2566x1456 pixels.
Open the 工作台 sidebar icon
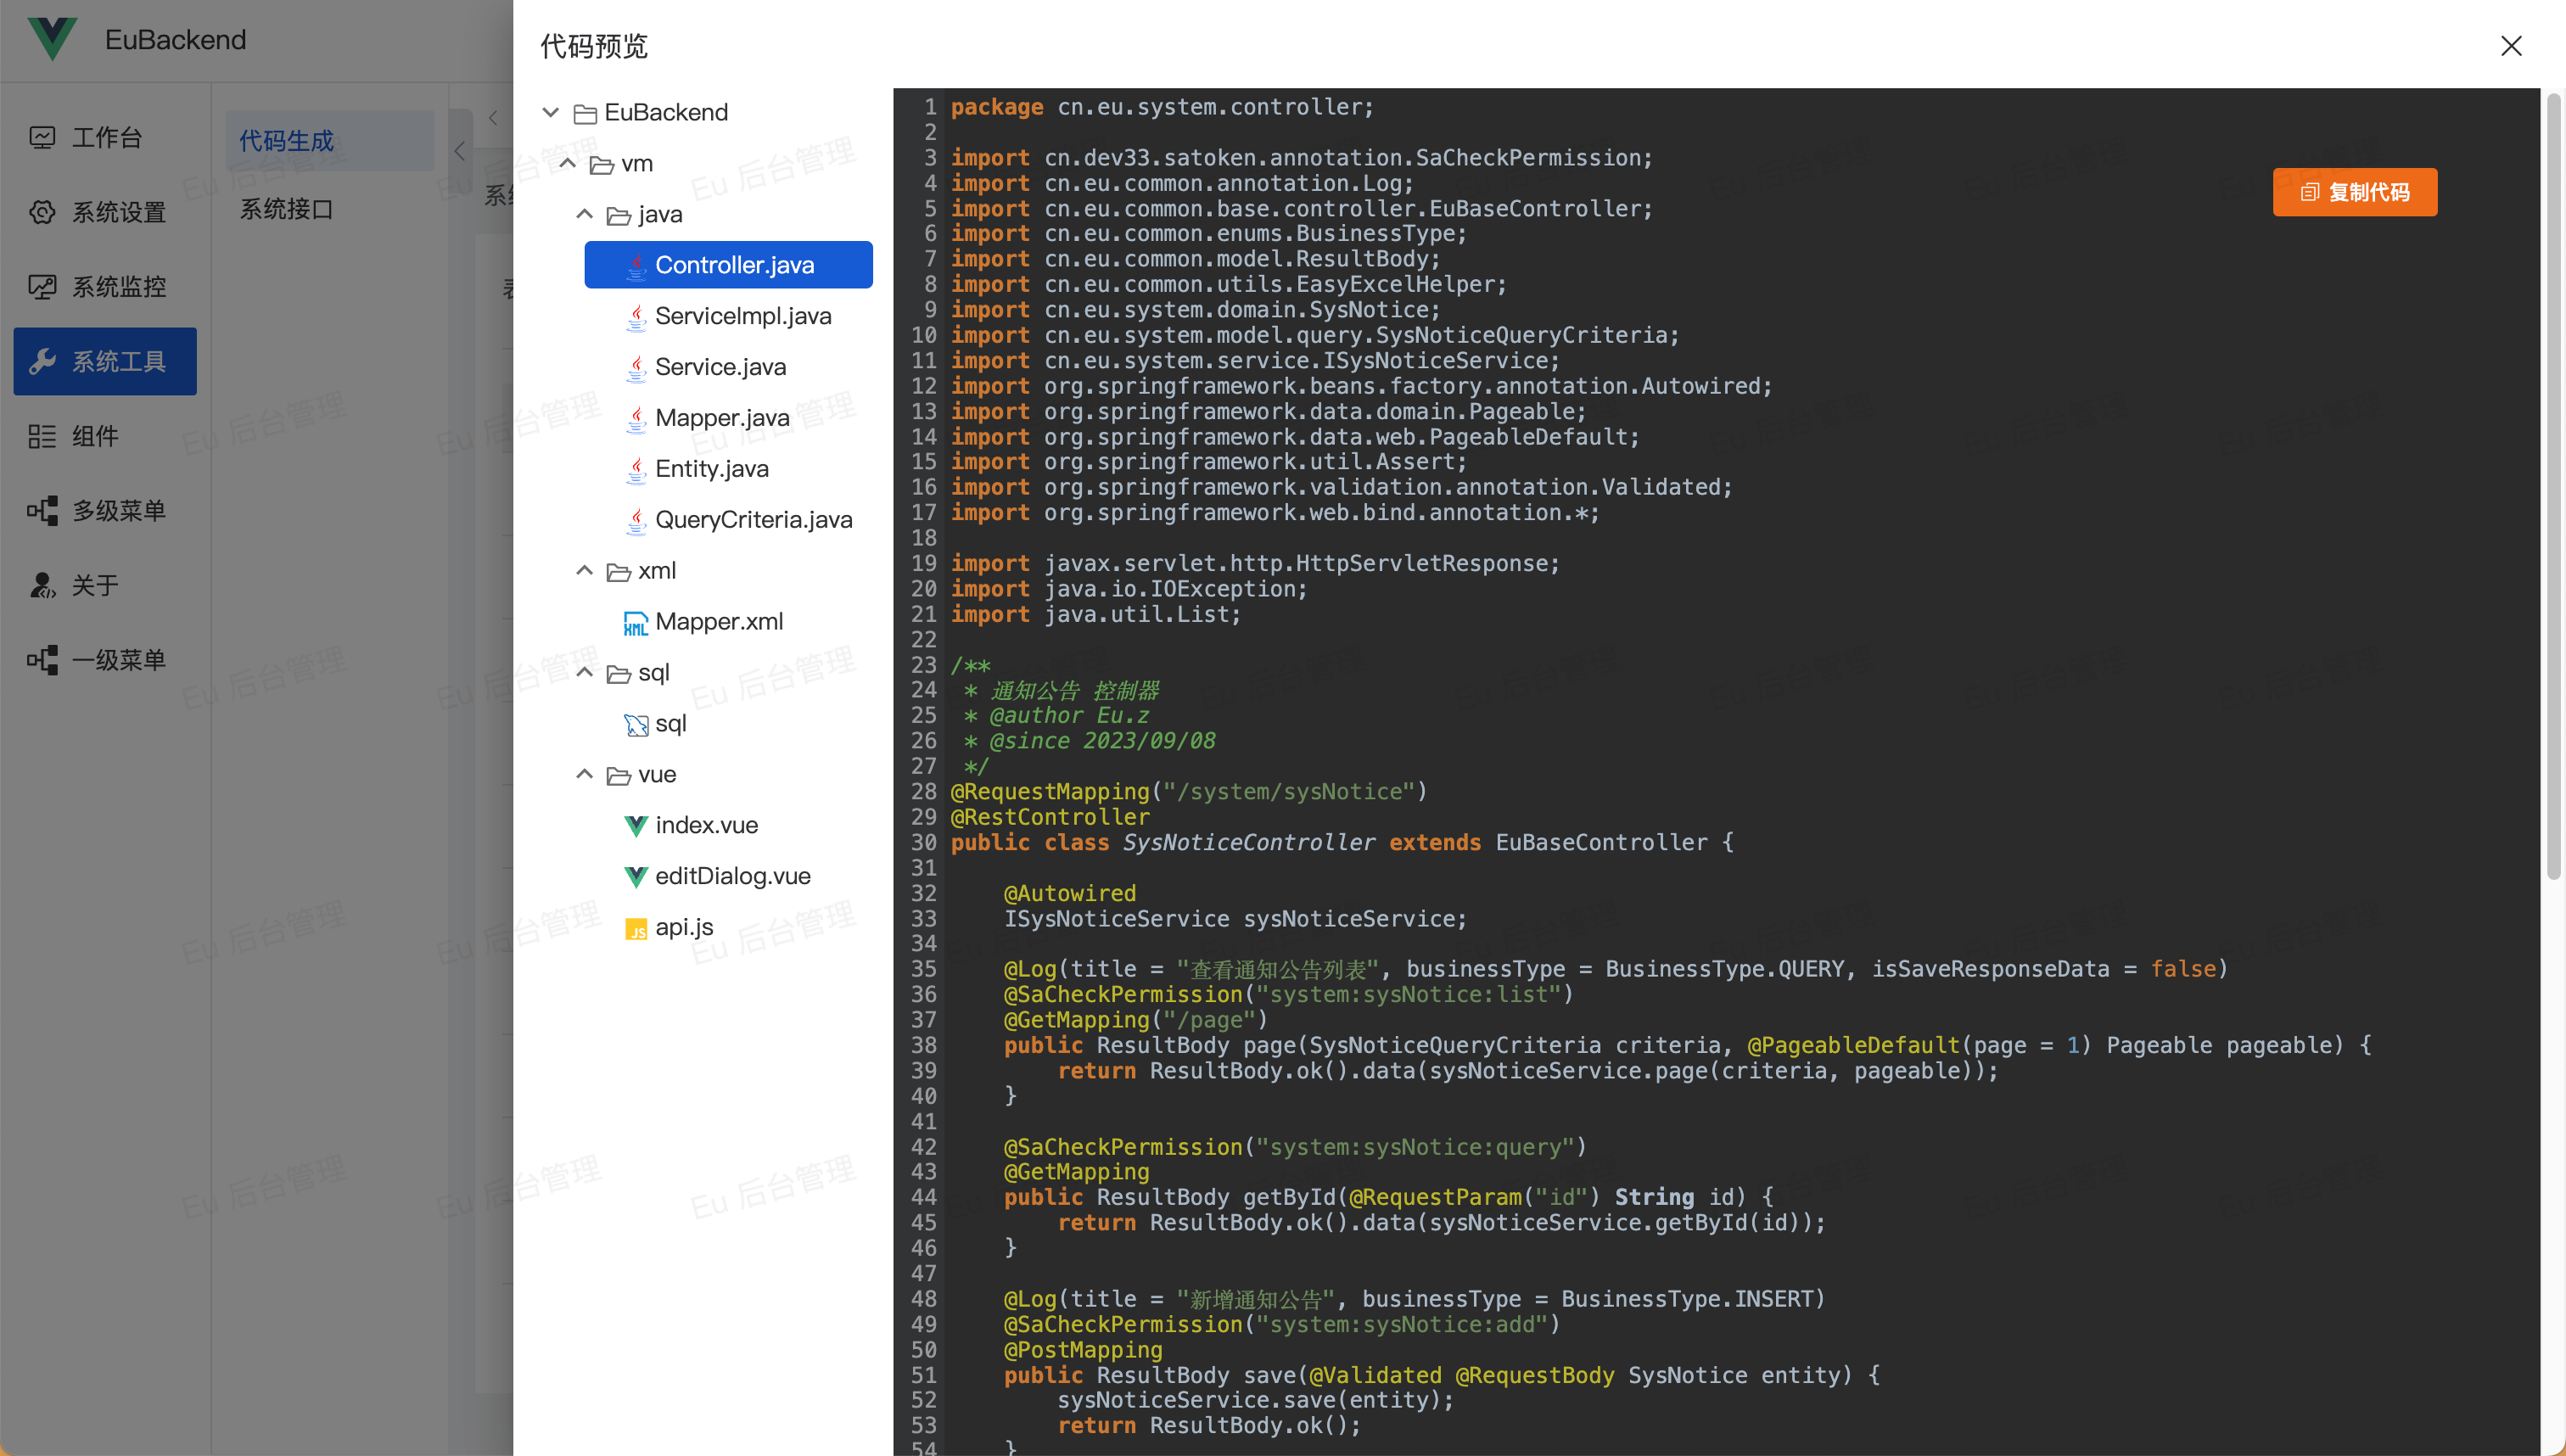[42, 137]
